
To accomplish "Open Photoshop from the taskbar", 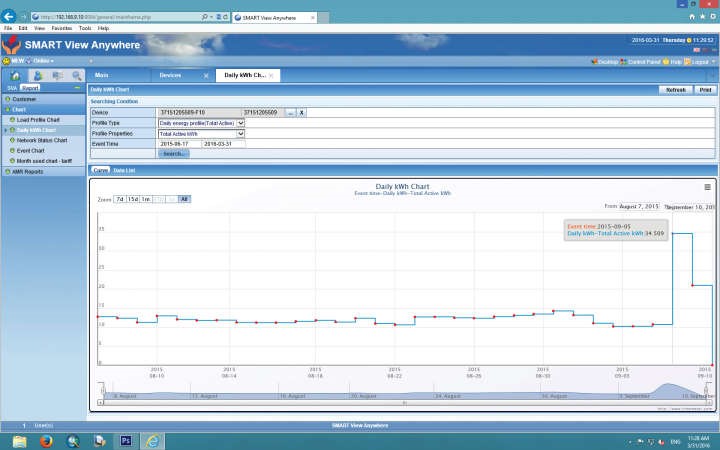I will click(x=126, y=442).
